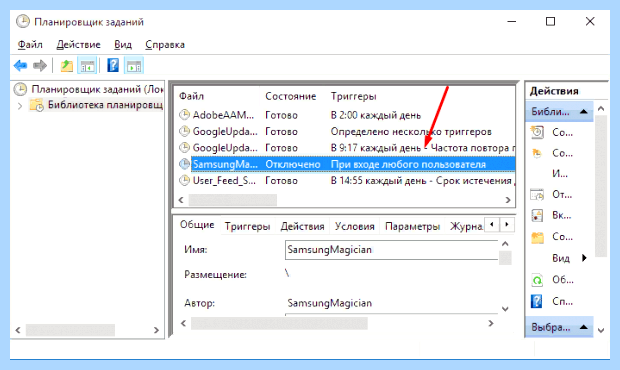620x370 pixels.
Task: Select the GoogleUpda... task running at 9:17
Action: tap(347, 148)
